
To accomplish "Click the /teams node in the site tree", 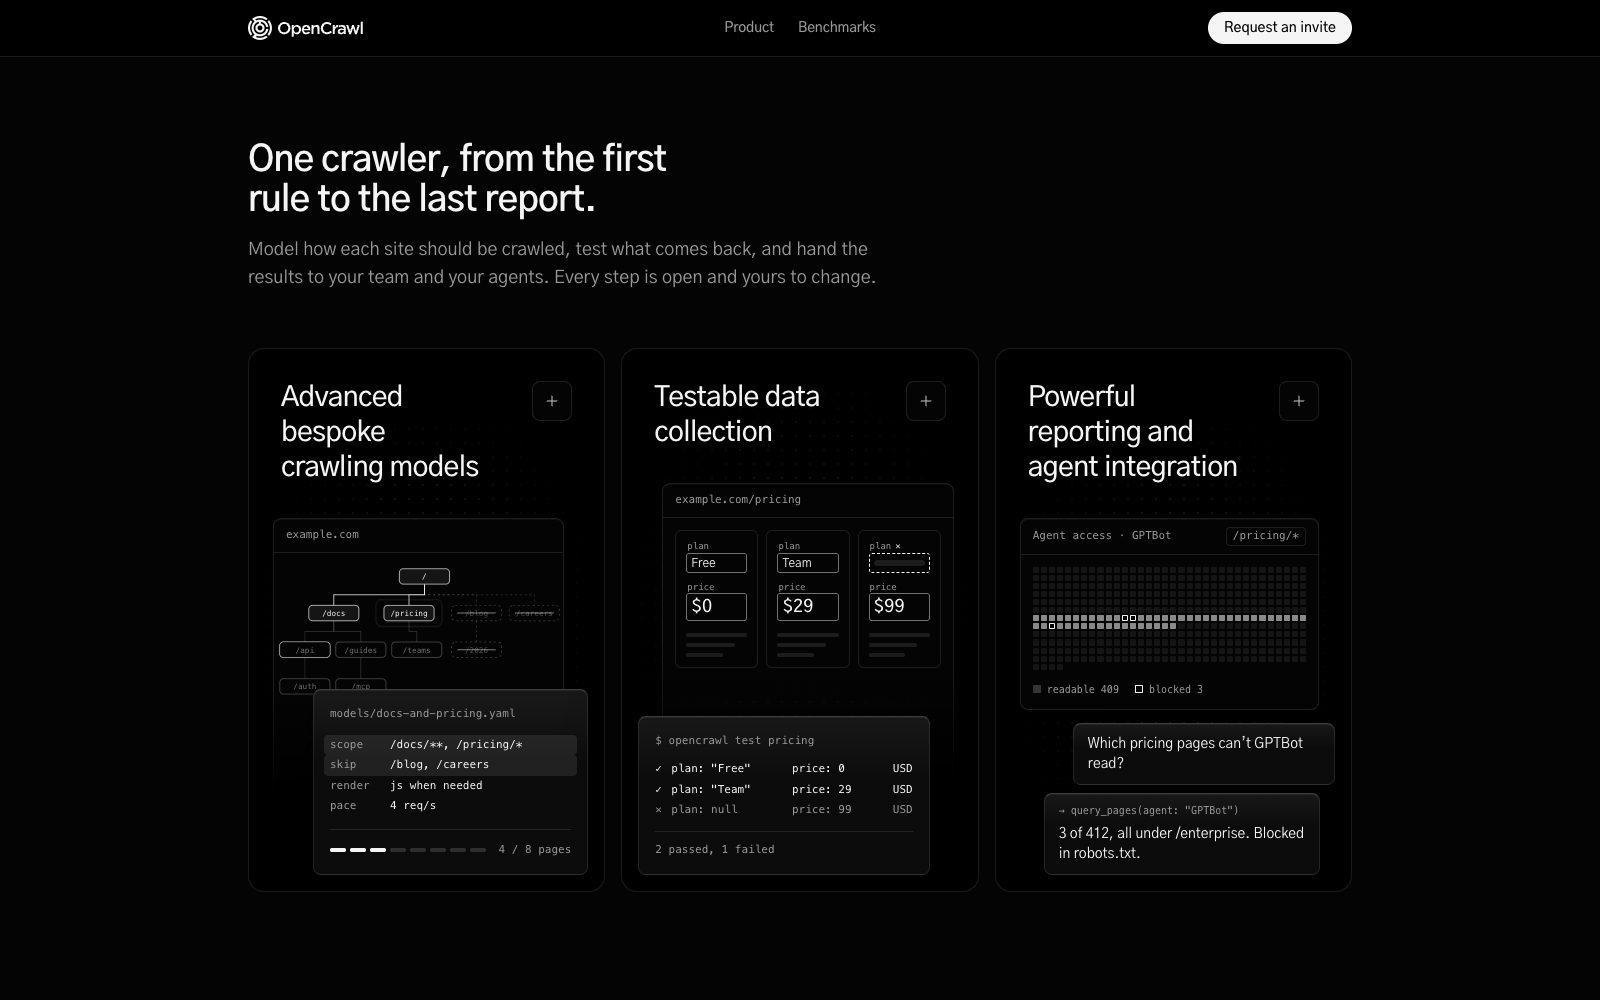I will [x=417, y=650].
